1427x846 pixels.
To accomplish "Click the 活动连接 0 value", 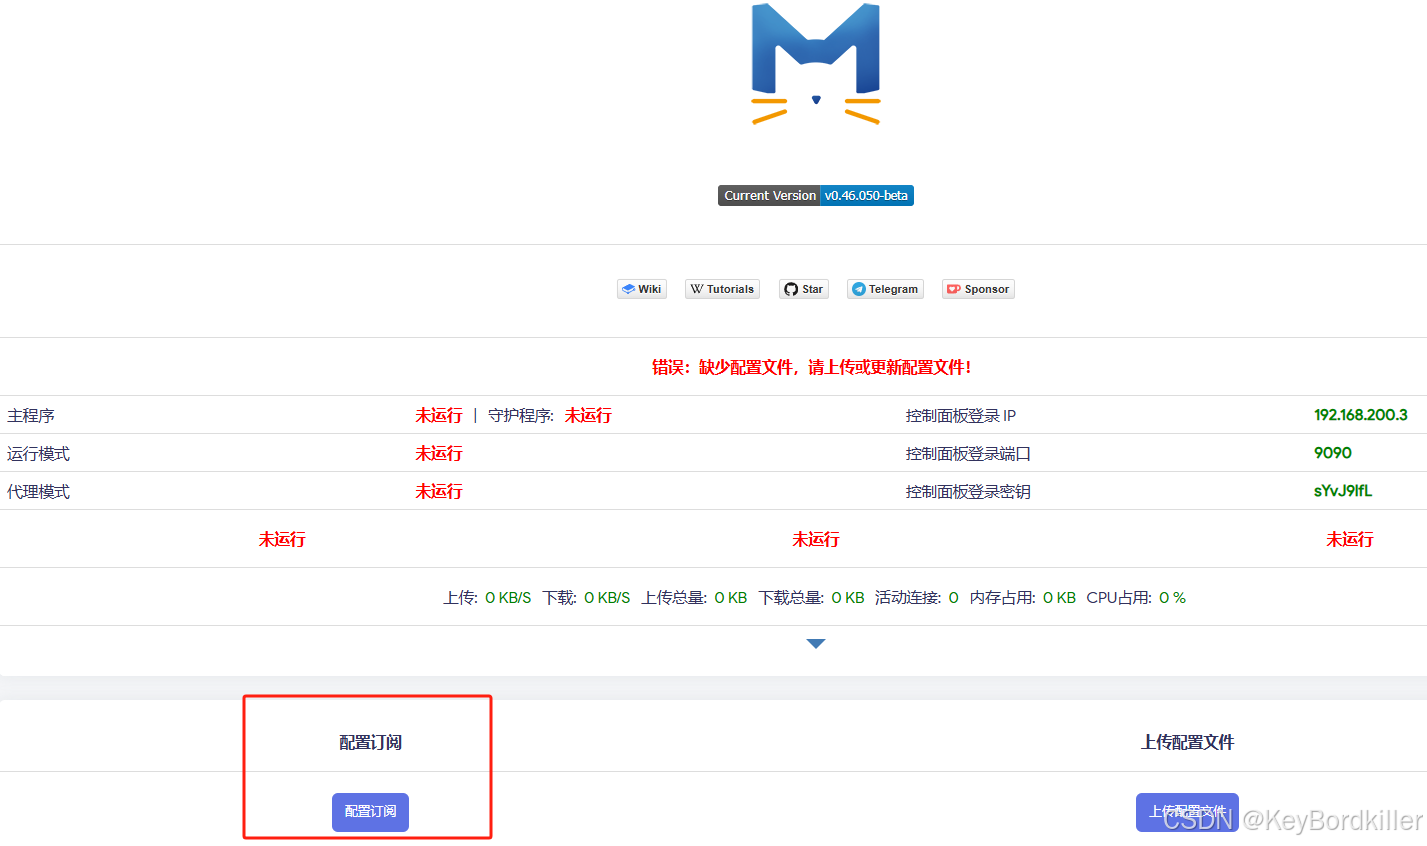I will pos(954,598).
